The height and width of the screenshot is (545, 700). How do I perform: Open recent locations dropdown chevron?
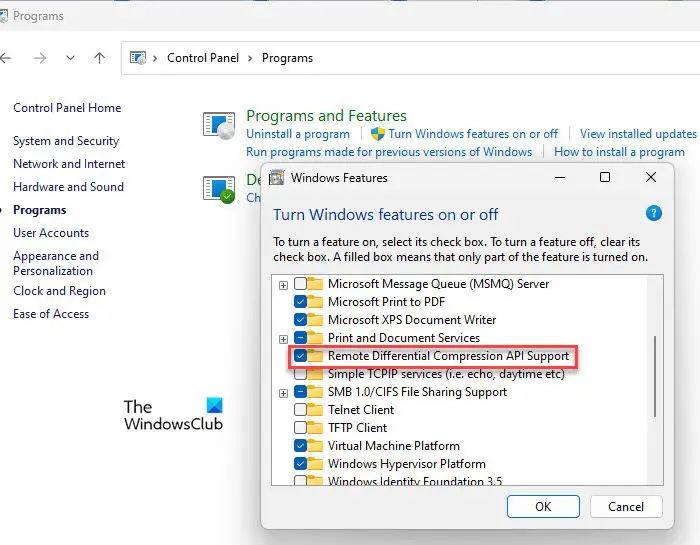[70, 58]
